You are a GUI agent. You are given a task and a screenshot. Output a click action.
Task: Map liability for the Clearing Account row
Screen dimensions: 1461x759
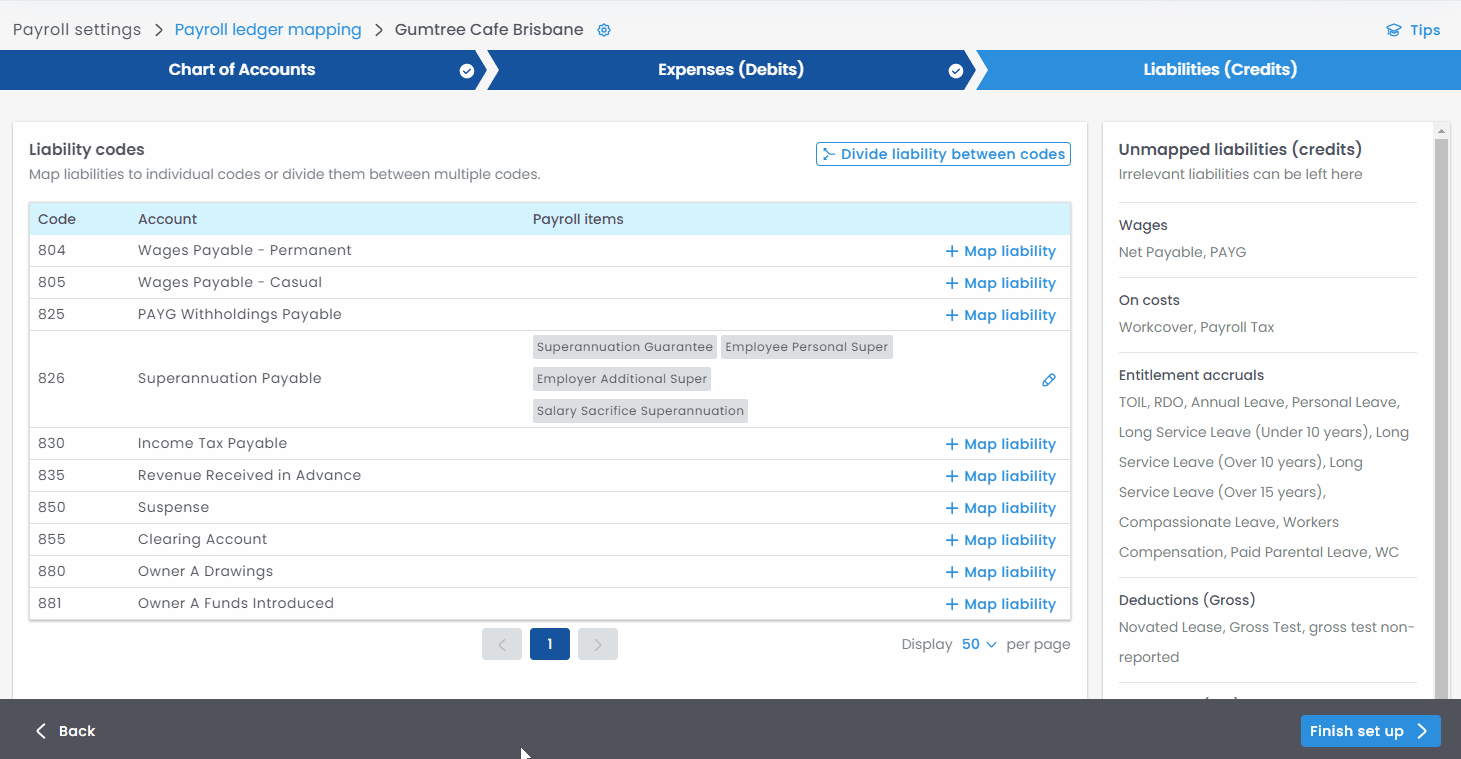(x=1000, y=540)
